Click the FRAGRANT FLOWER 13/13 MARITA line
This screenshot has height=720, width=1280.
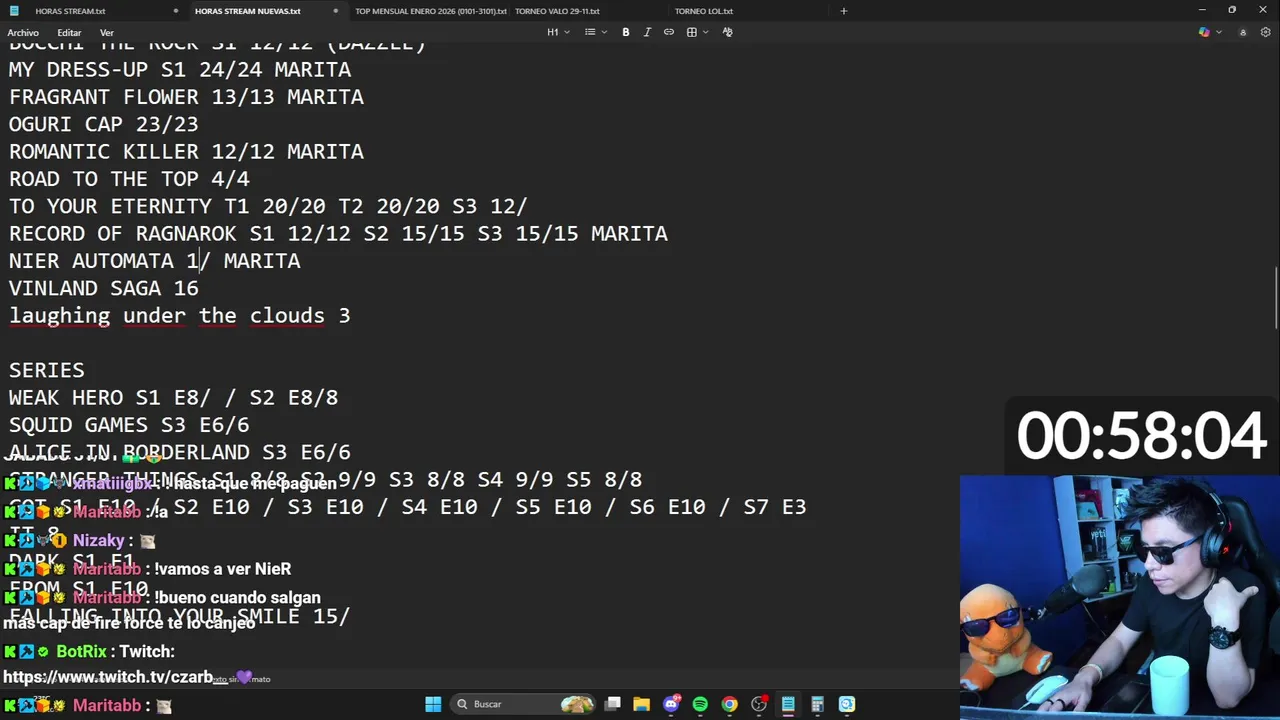coord(186,97)
